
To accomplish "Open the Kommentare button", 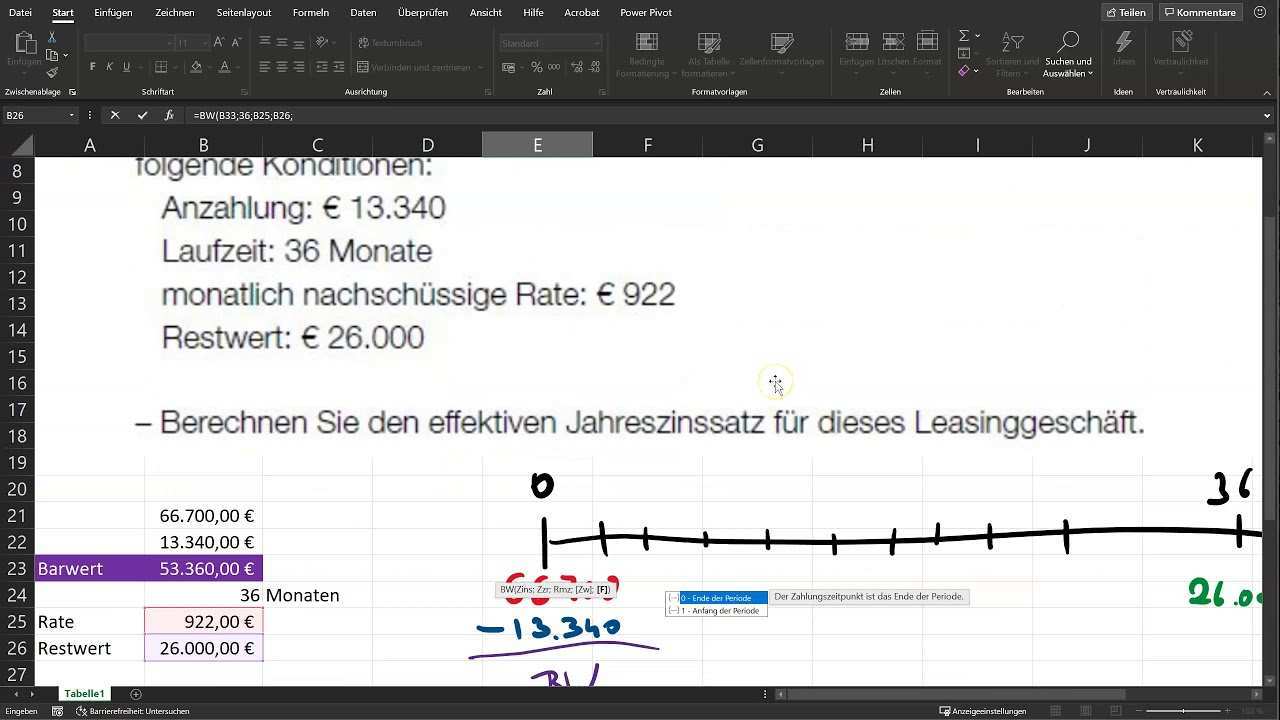I will (1199, 13).
